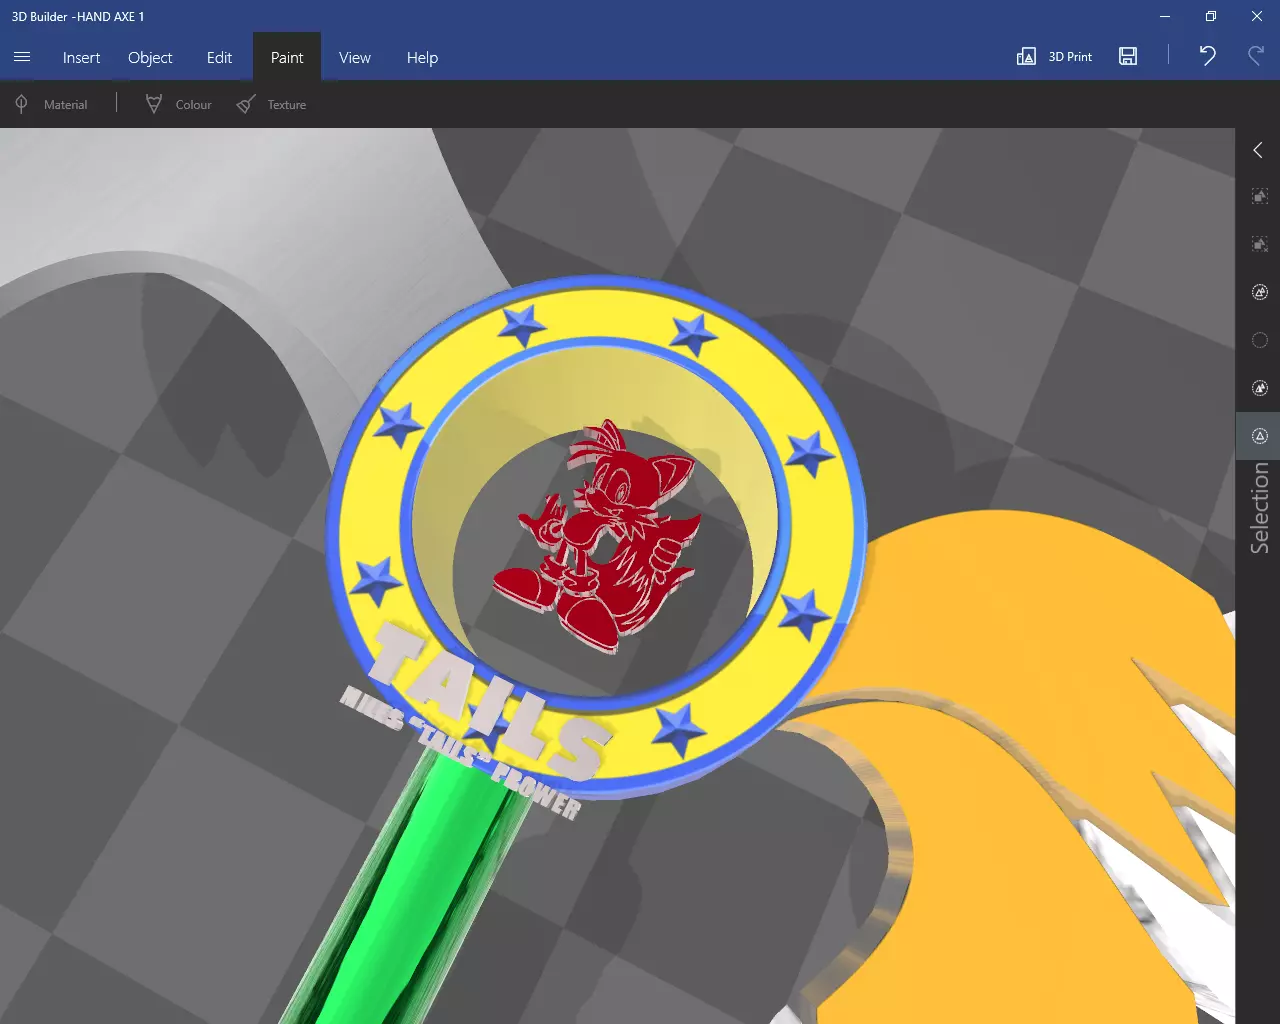The width and height of the screenshot is (1280, 1024).
Task: Choose the Material paint tool
Action: click(x=51, y=104)
